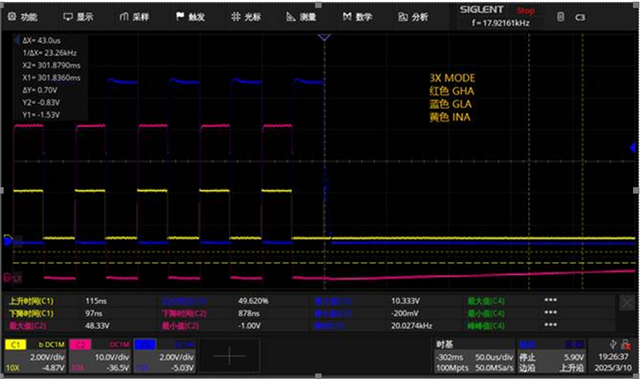Open the 采样 acquisition menu

point(134,17)
